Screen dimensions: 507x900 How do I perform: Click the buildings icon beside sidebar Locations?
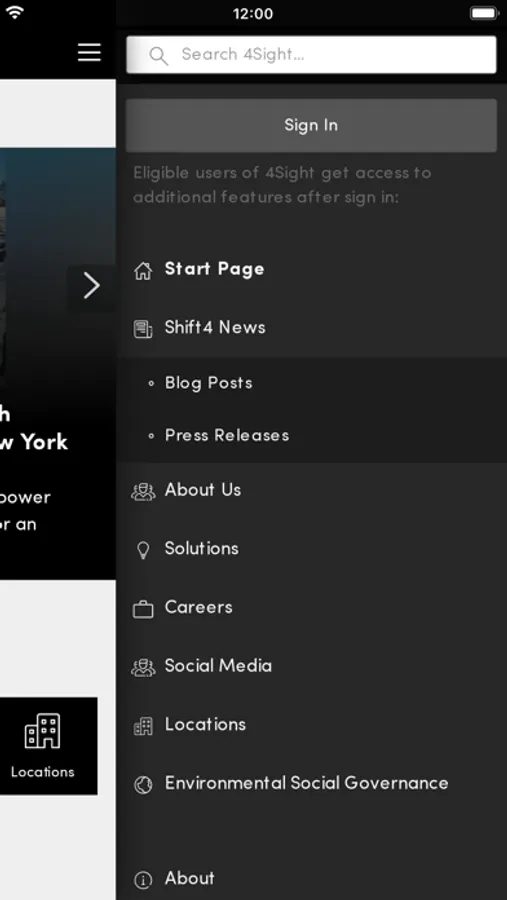(x=143, y=726)
